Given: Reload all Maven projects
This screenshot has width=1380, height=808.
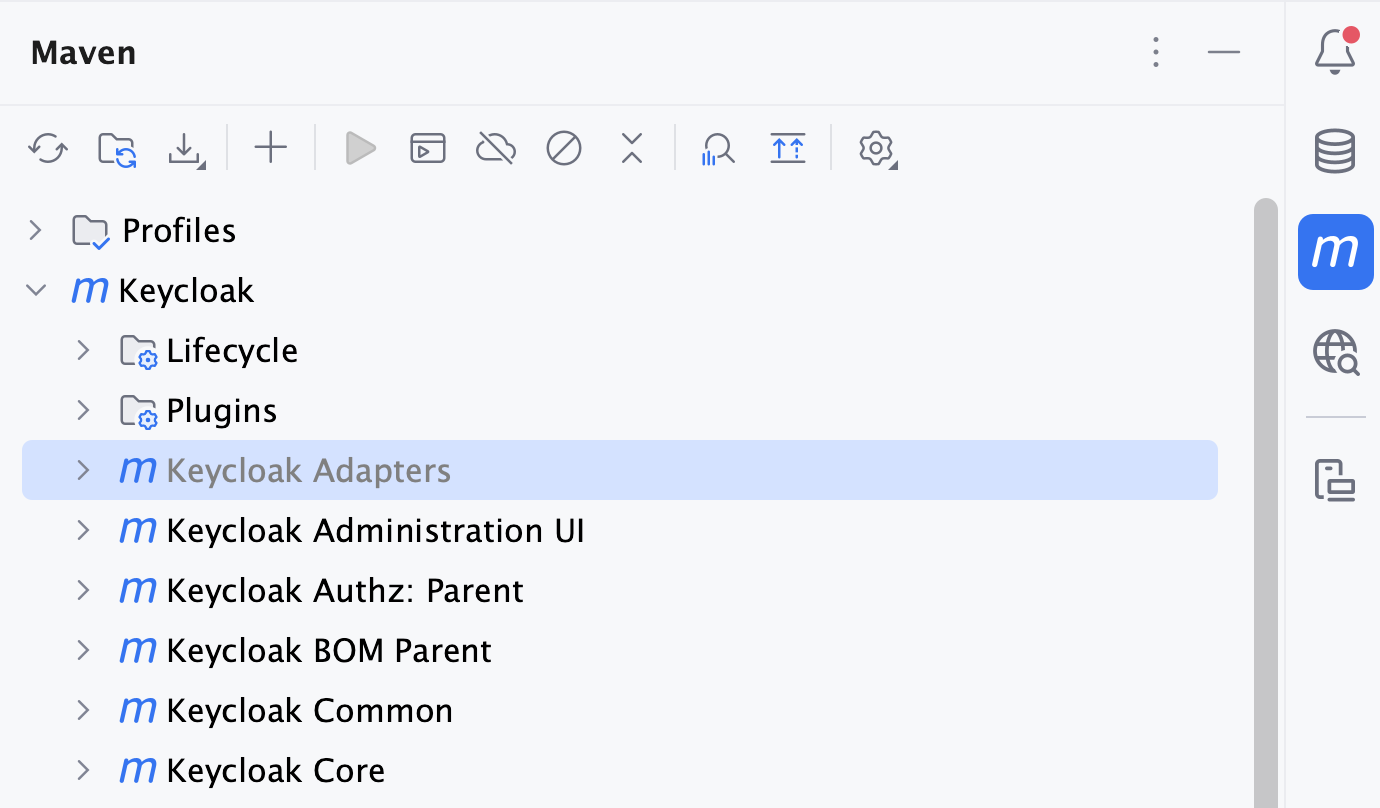Looking at the screenshot, I should tap(47, 148).
